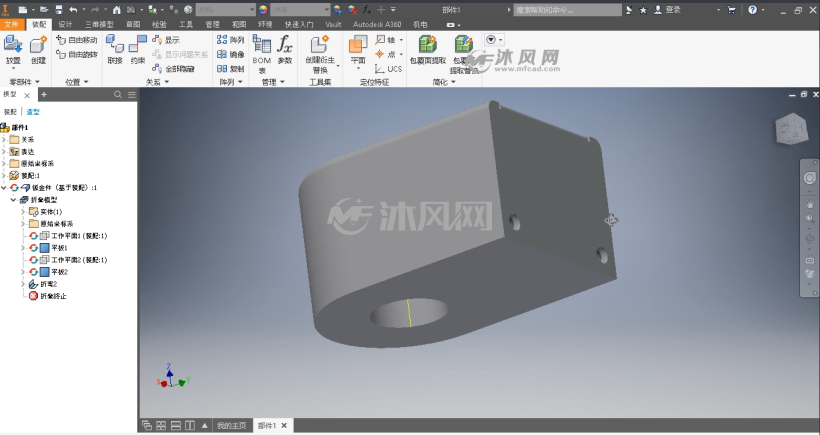The width and height of the screenshot is (820, 435).
Task: Switch to the Autodesk A360 ribbon tab
Action: click(377, 24)
